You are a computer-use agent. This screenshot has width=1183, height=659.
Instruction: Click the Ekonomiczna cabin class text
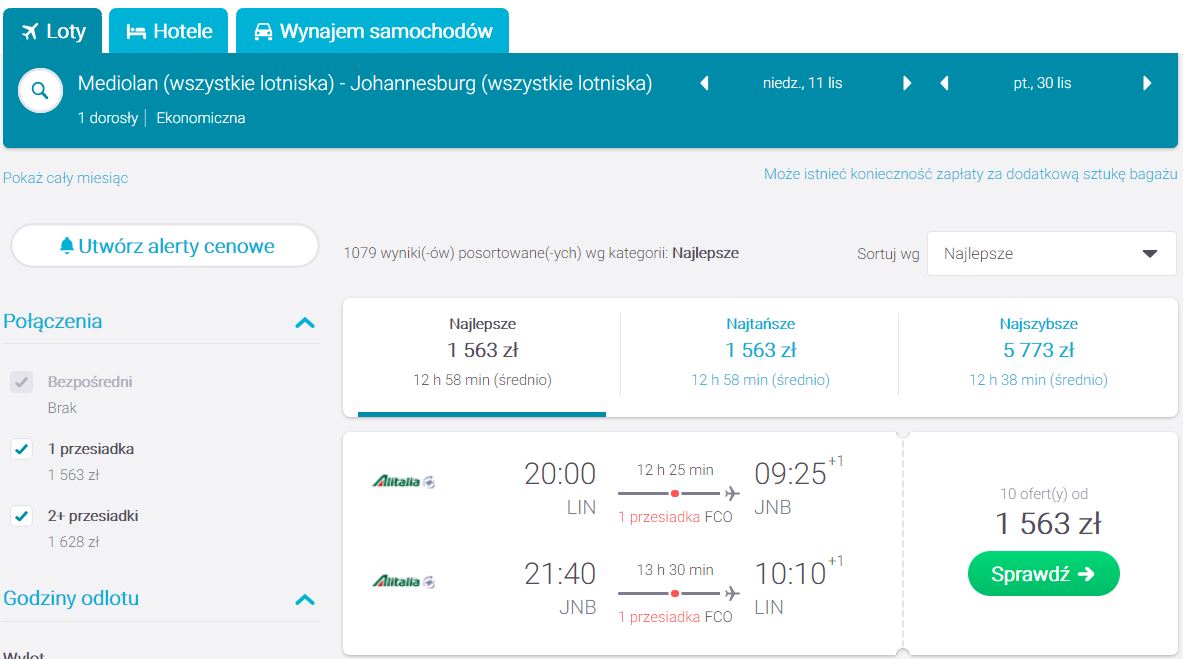(201, 118)
